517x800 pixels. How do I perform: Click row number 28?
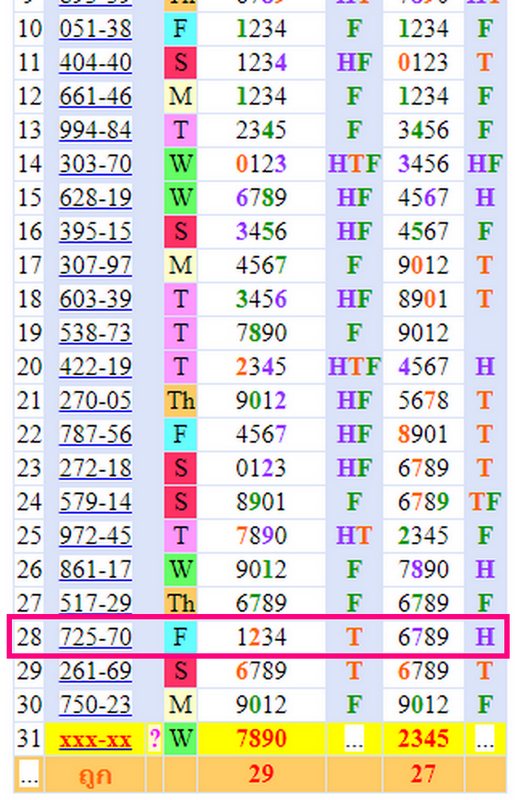tap(29, 637)
